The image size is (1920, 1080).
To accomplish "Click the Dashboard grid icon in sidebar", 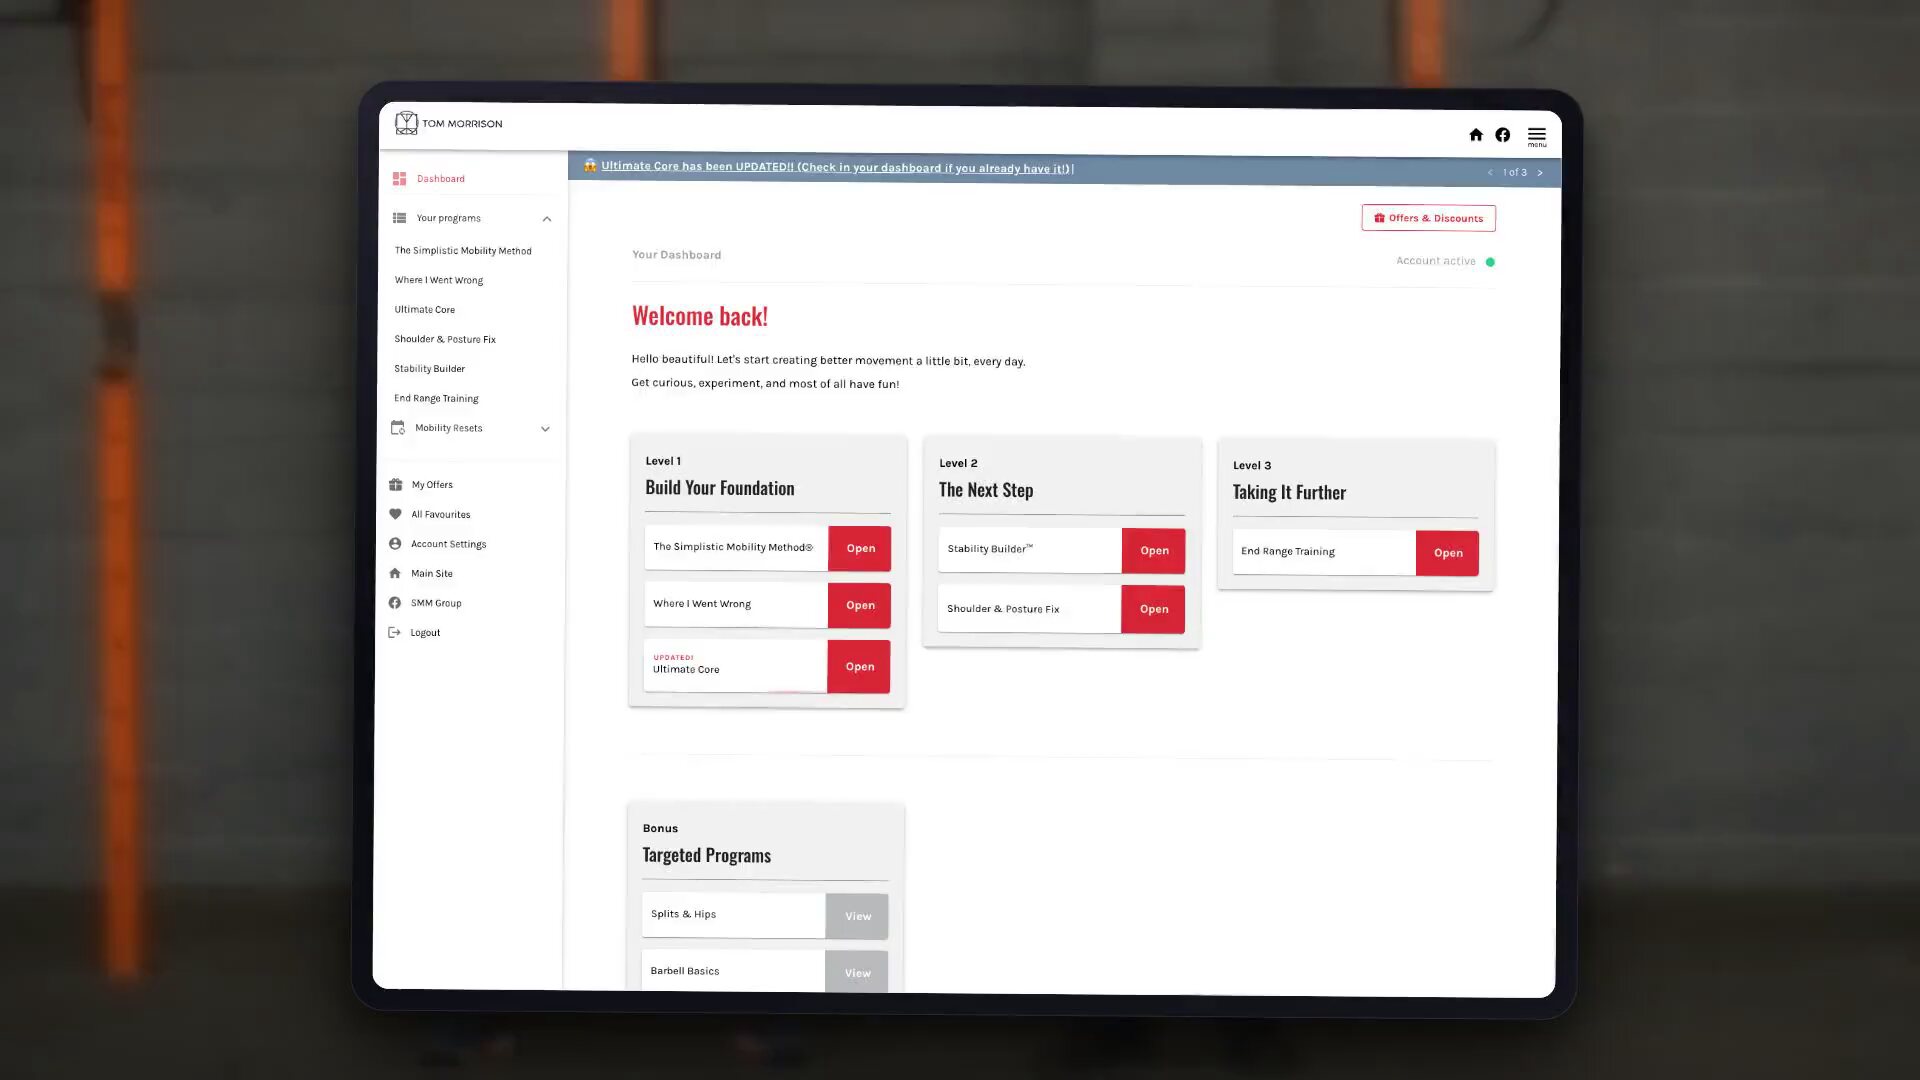I will click(399, 178).
